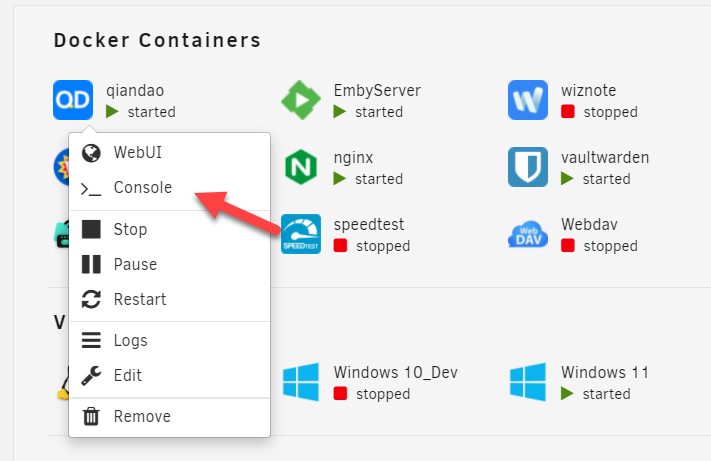Remove the container via trash entry
This screenshot has width=711, height=461.
tap(142, 416)
